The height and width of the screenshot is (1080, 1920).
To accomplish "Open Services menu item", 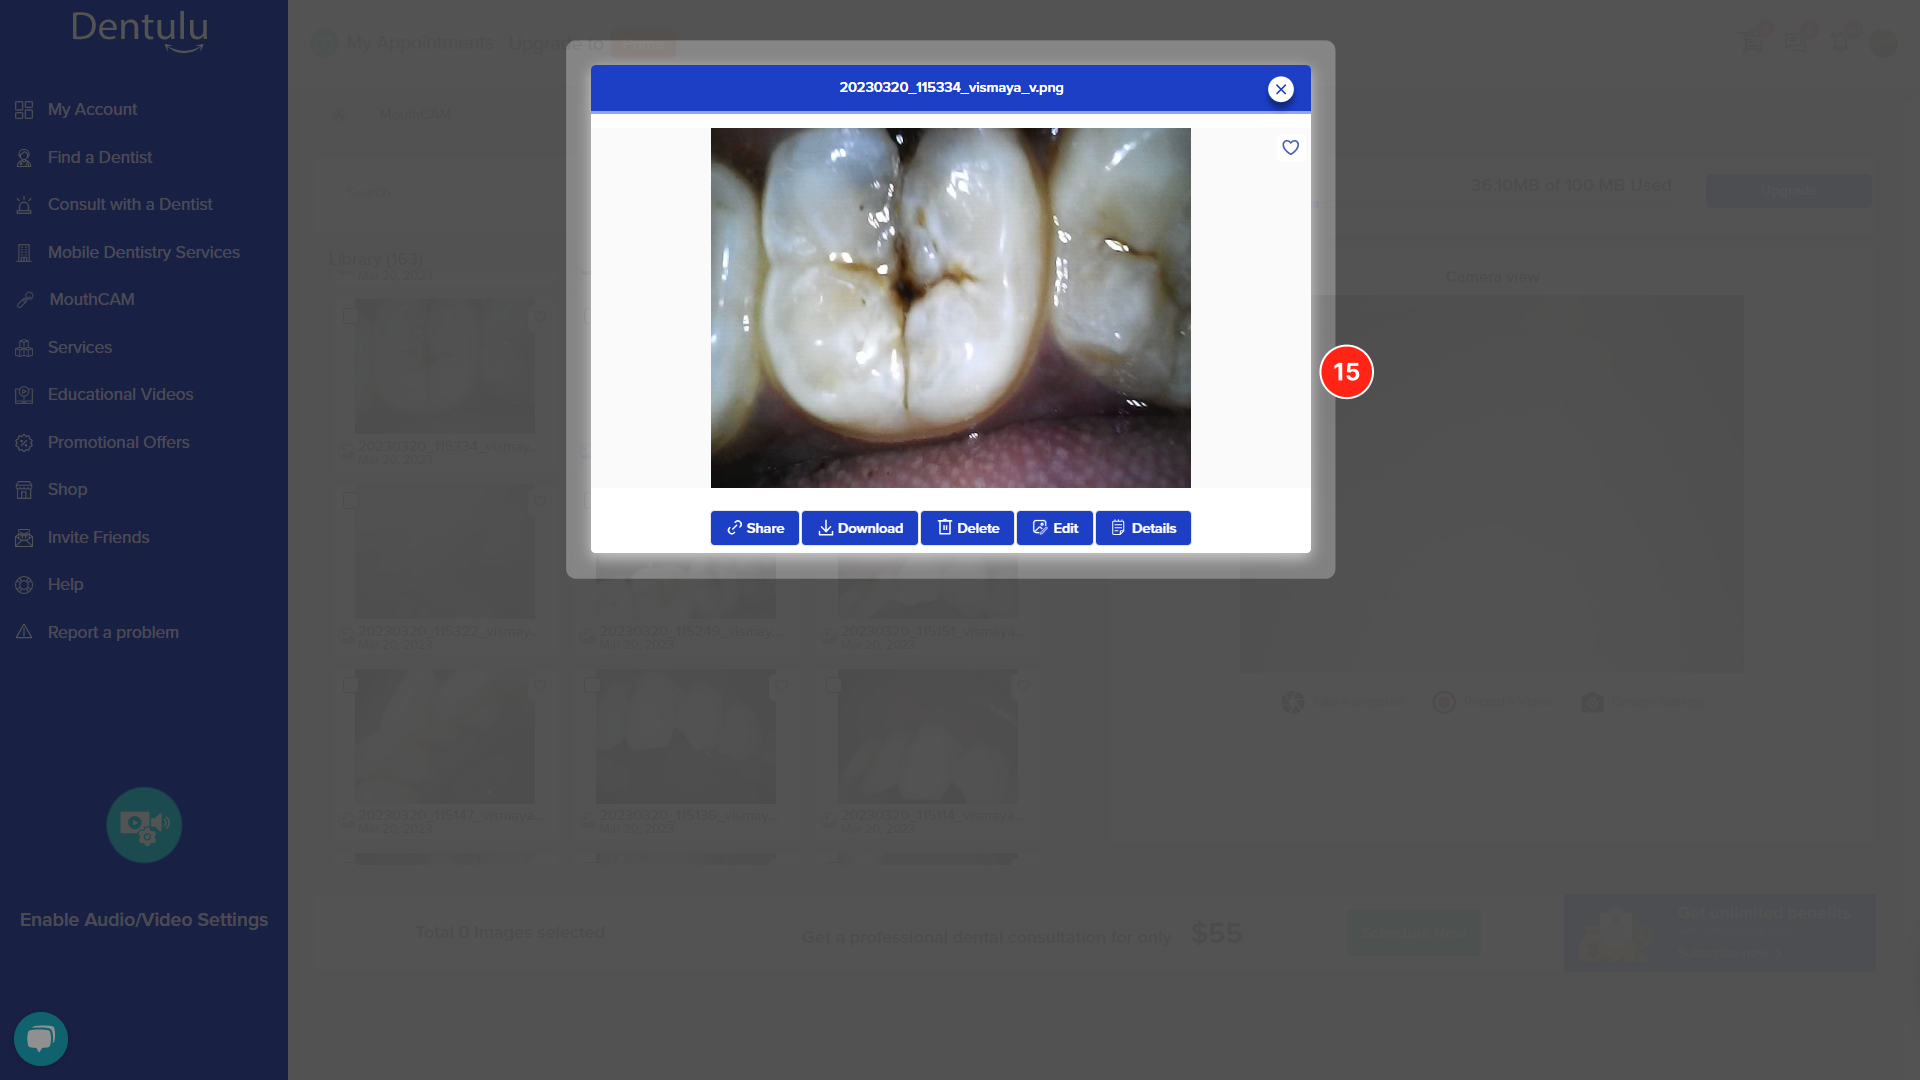I will point(80,347).
